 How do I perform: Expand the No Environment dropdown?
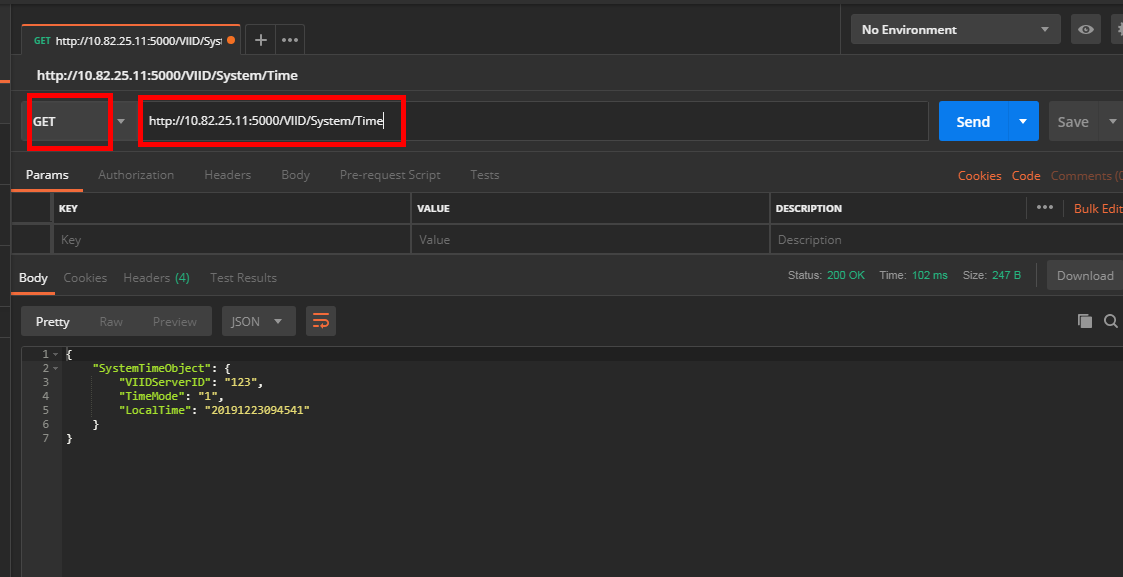pos(955,30)
